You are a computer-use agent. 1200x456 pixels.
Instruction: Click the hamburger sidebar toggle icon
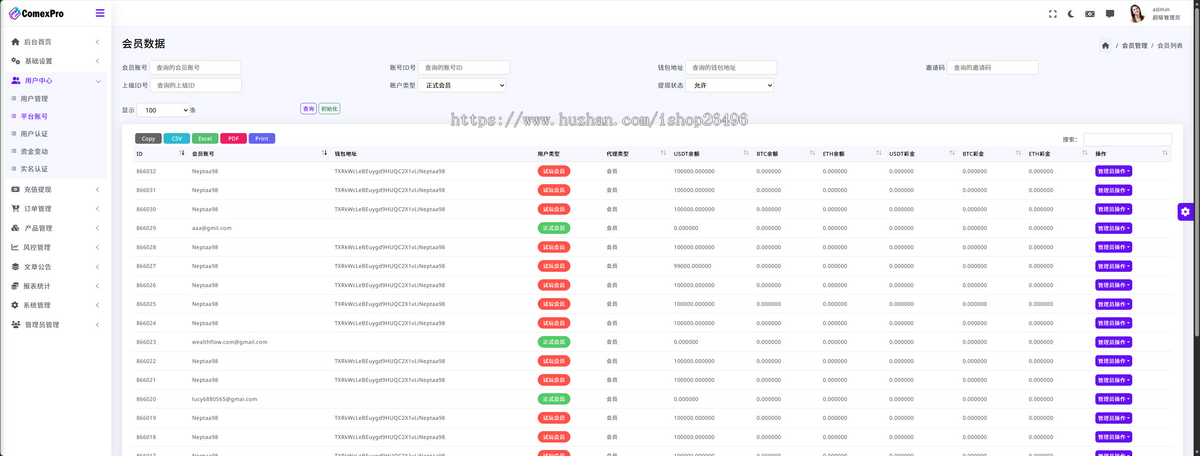click(100, 13)
